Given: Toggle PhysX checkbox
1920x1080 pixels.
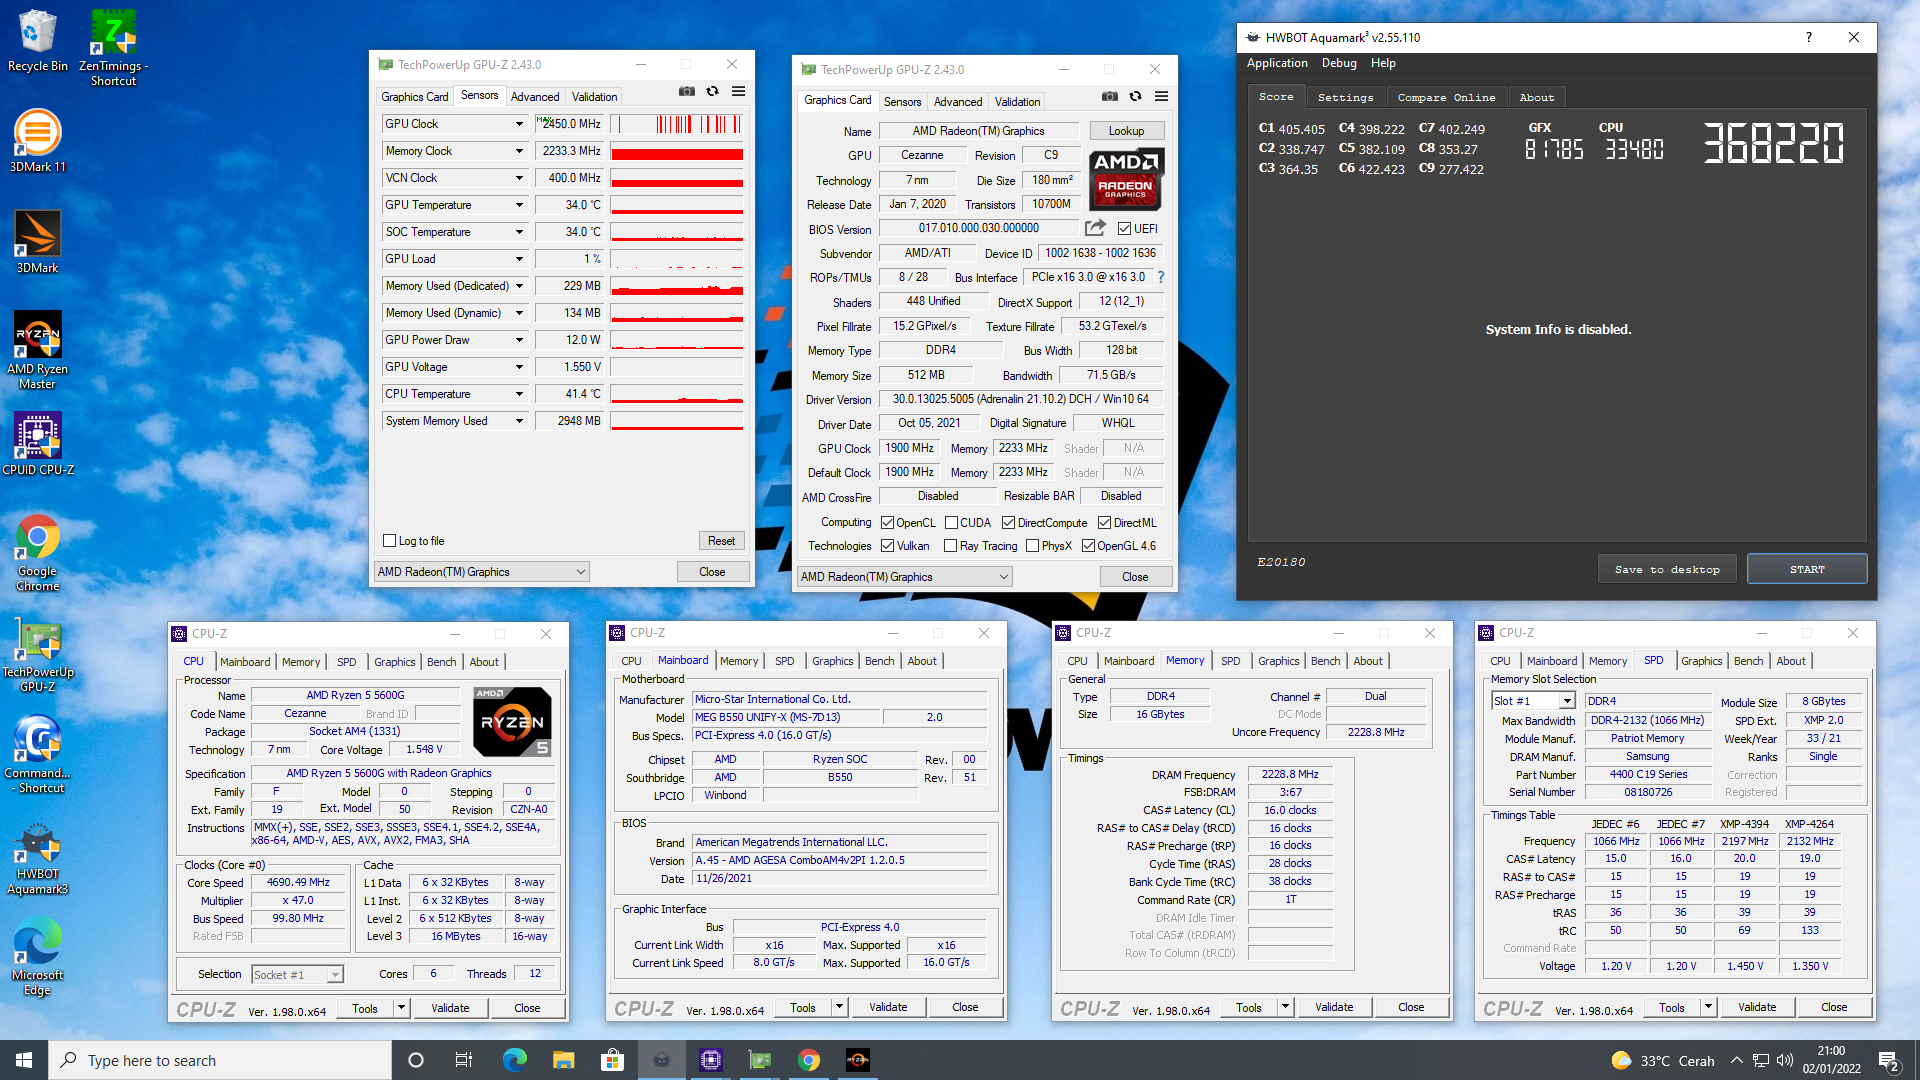Looking at the screenshot, I should point(1032,546).
